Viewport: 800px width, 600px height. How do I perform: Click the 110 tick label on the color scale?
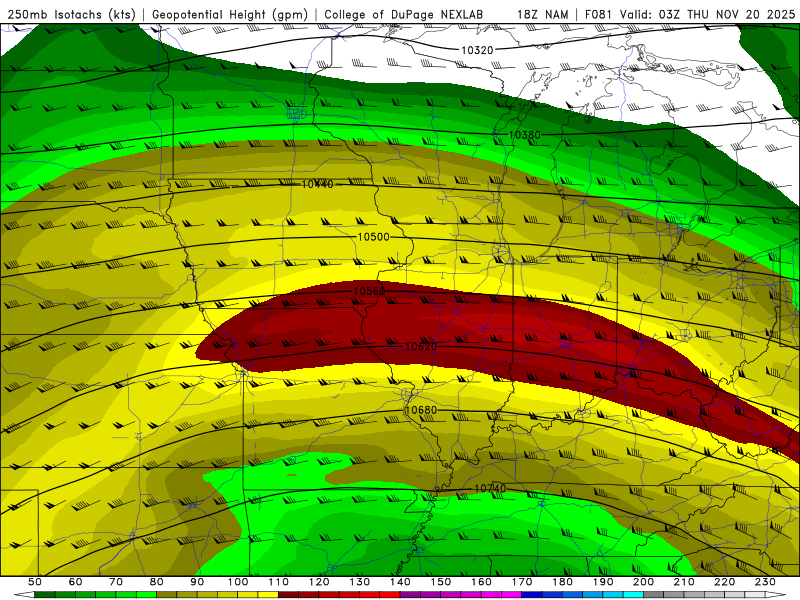coord(279,582)
